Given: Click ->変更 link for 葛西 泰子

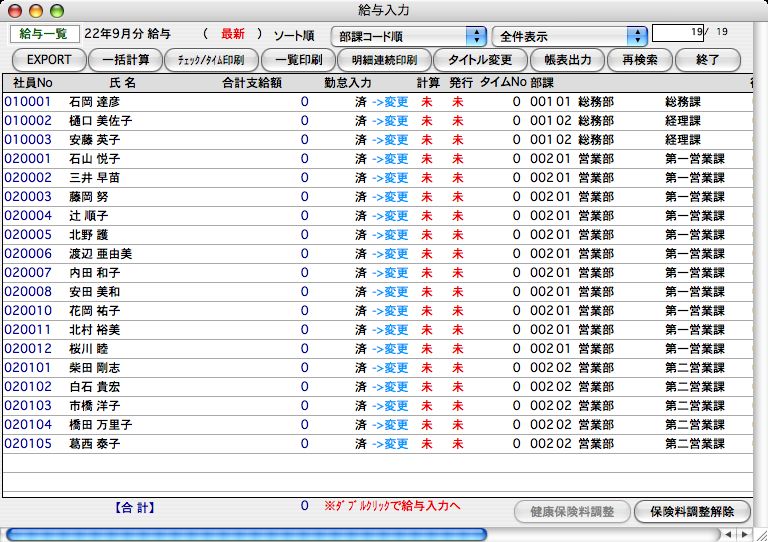Looking at the screenshot, I should [390, 444].
